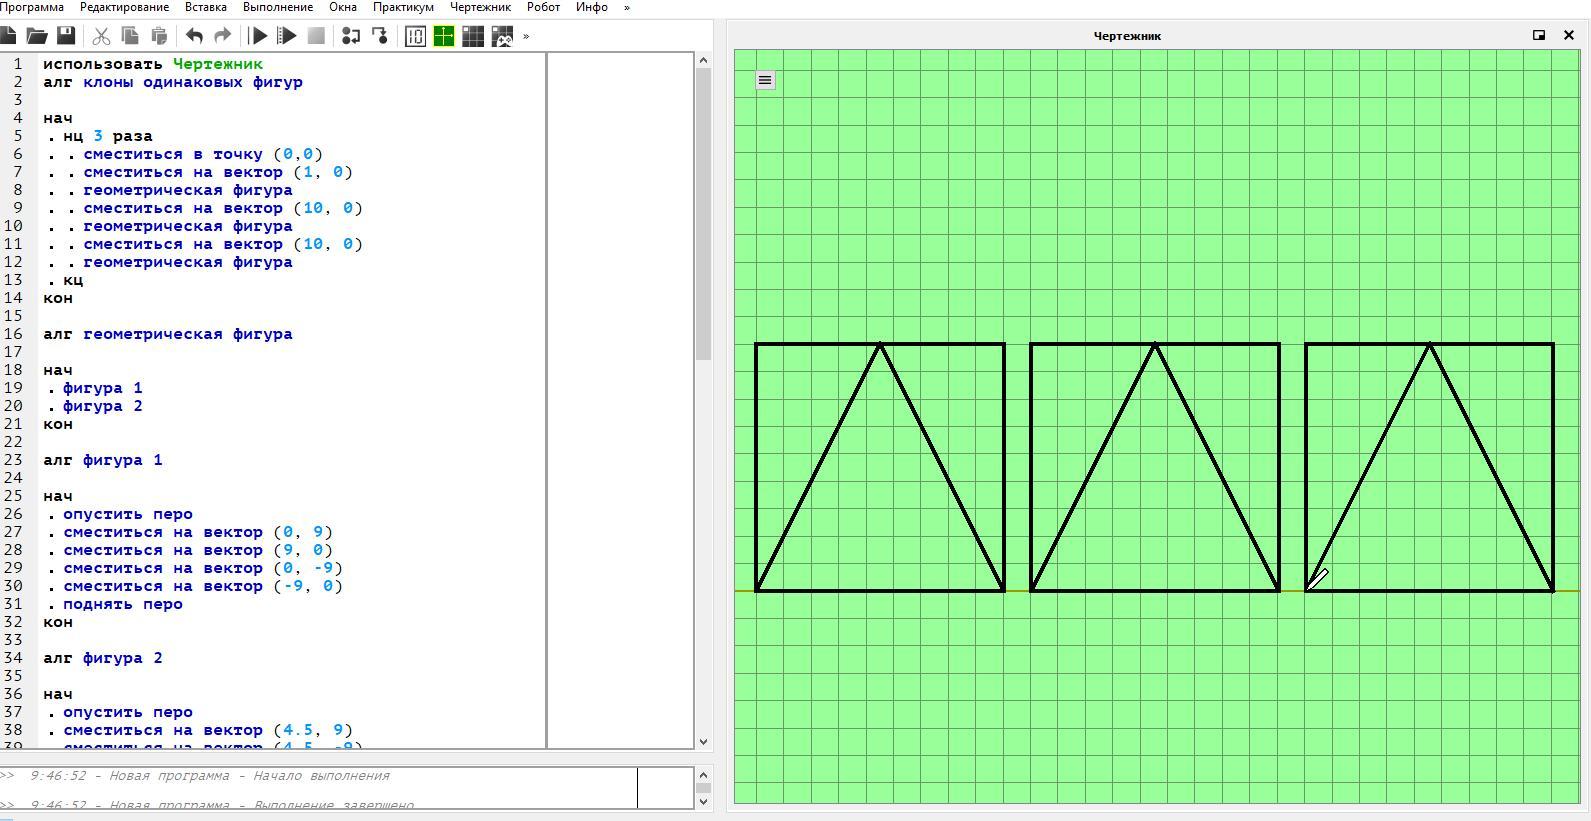This screenshot has width=1591, height=821.
Task: Show the Robot field window icon
Action: [473, 36]
